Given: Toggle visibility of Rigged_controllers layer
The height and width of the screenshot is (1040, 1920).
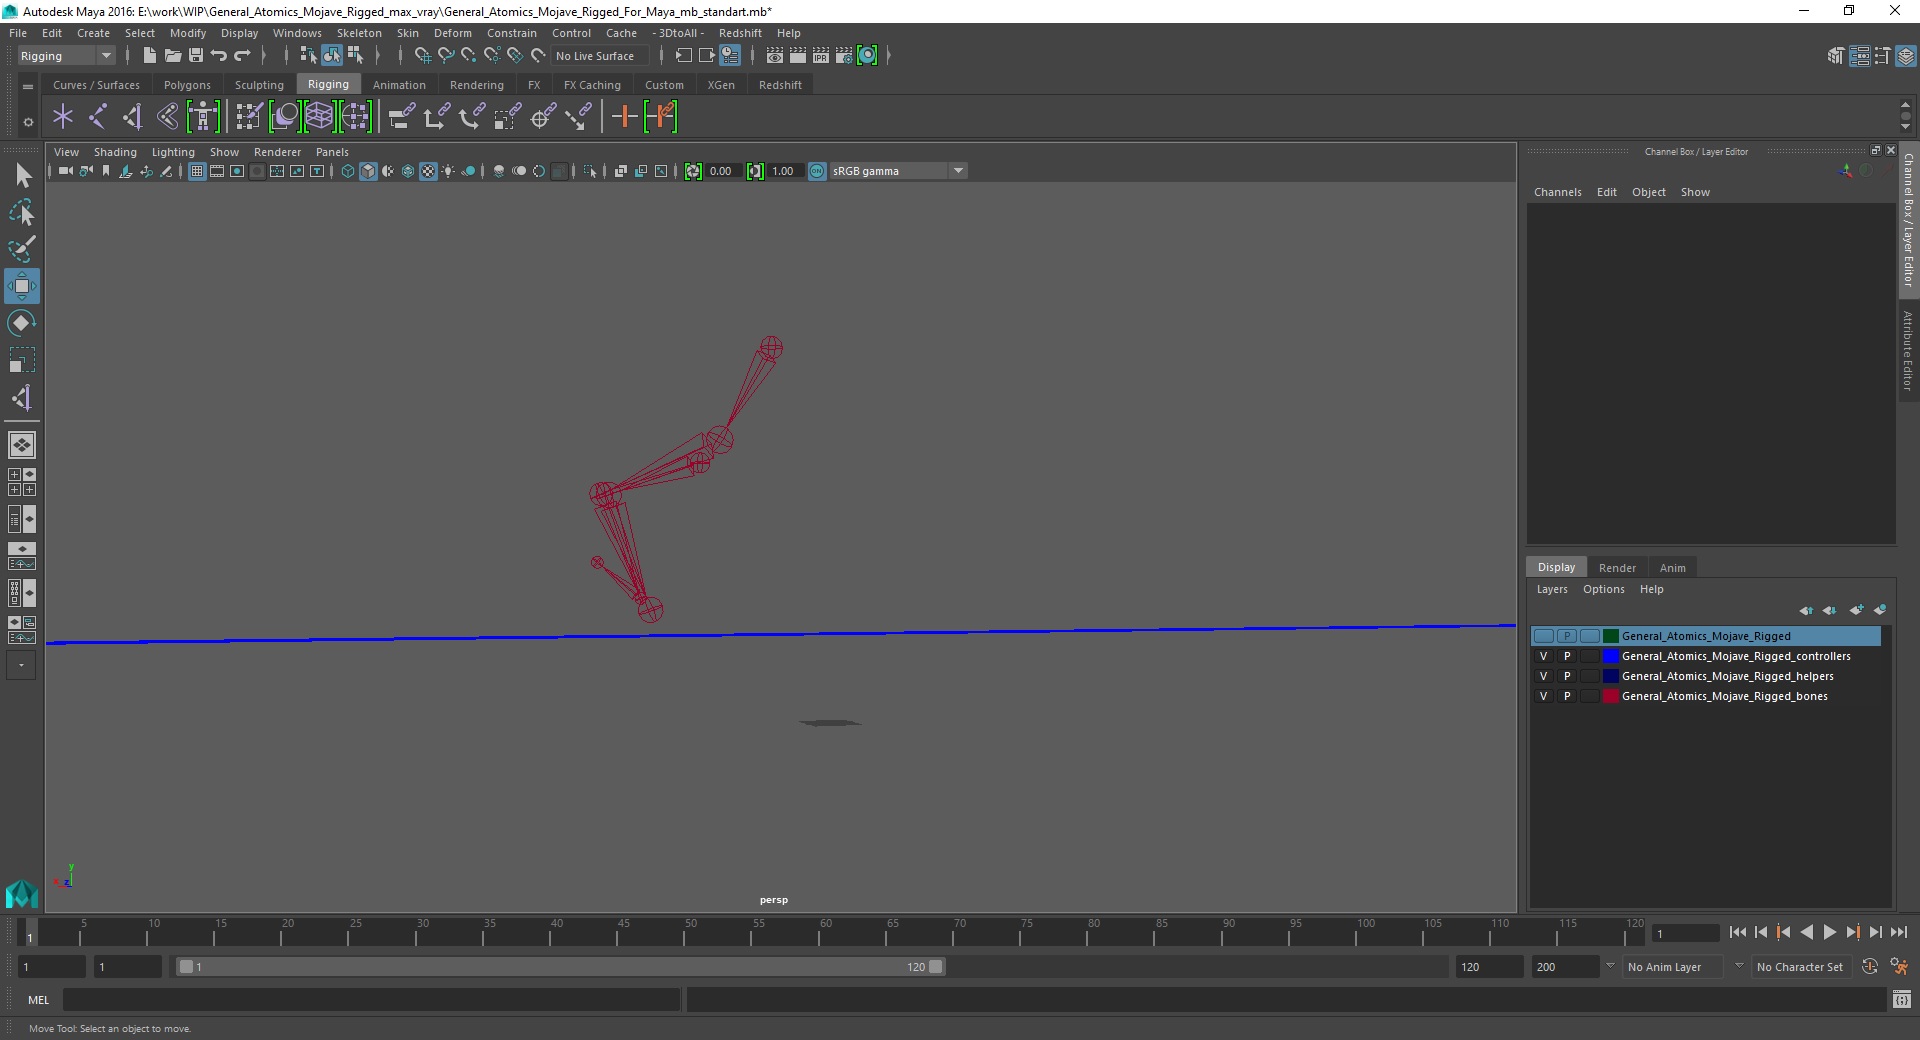Looking at the screenshot, I should point(1544,656).
